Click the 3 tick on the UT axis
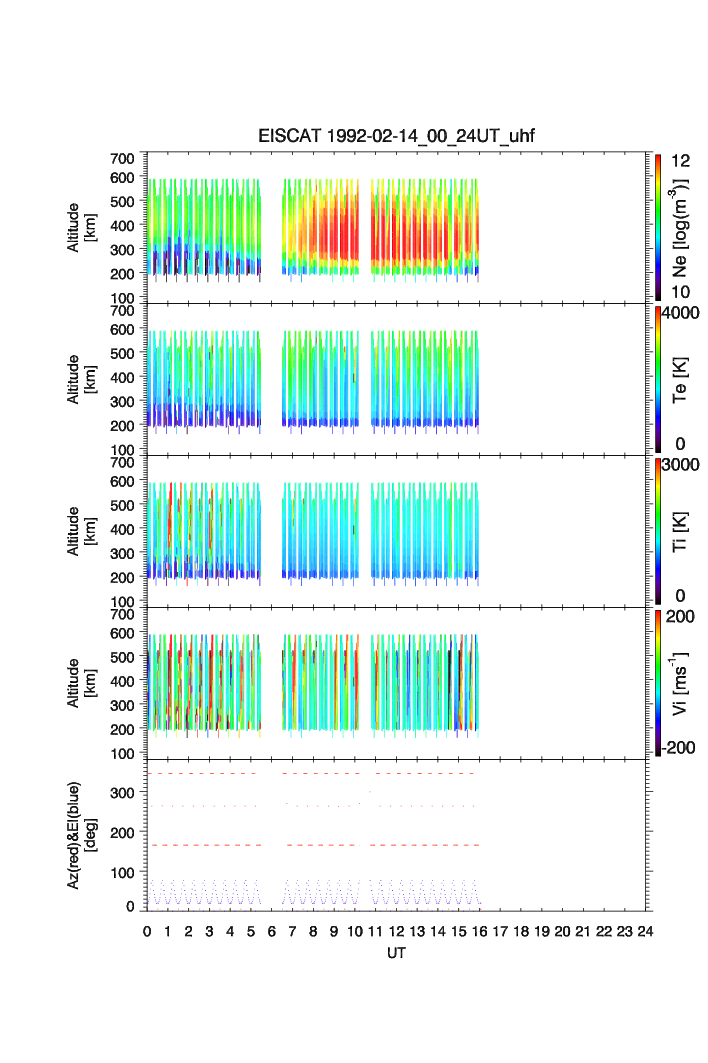 pos(210,931)
